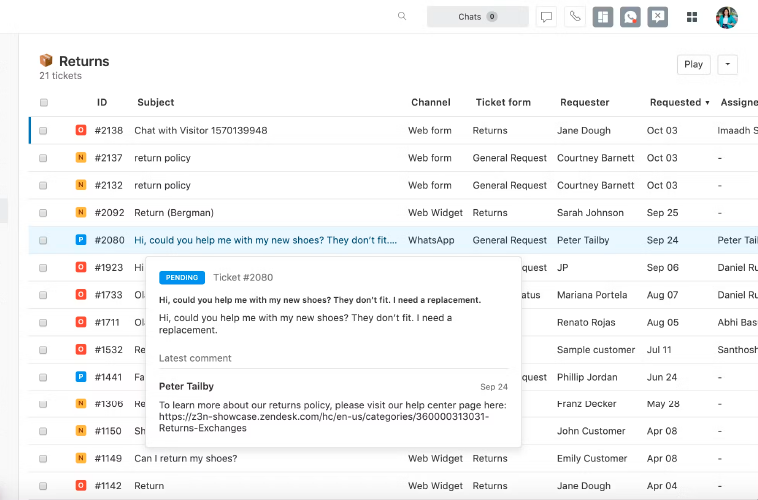758x500 pixels.
Task: Click the Channel column header
Action: [x=430, y=102]
